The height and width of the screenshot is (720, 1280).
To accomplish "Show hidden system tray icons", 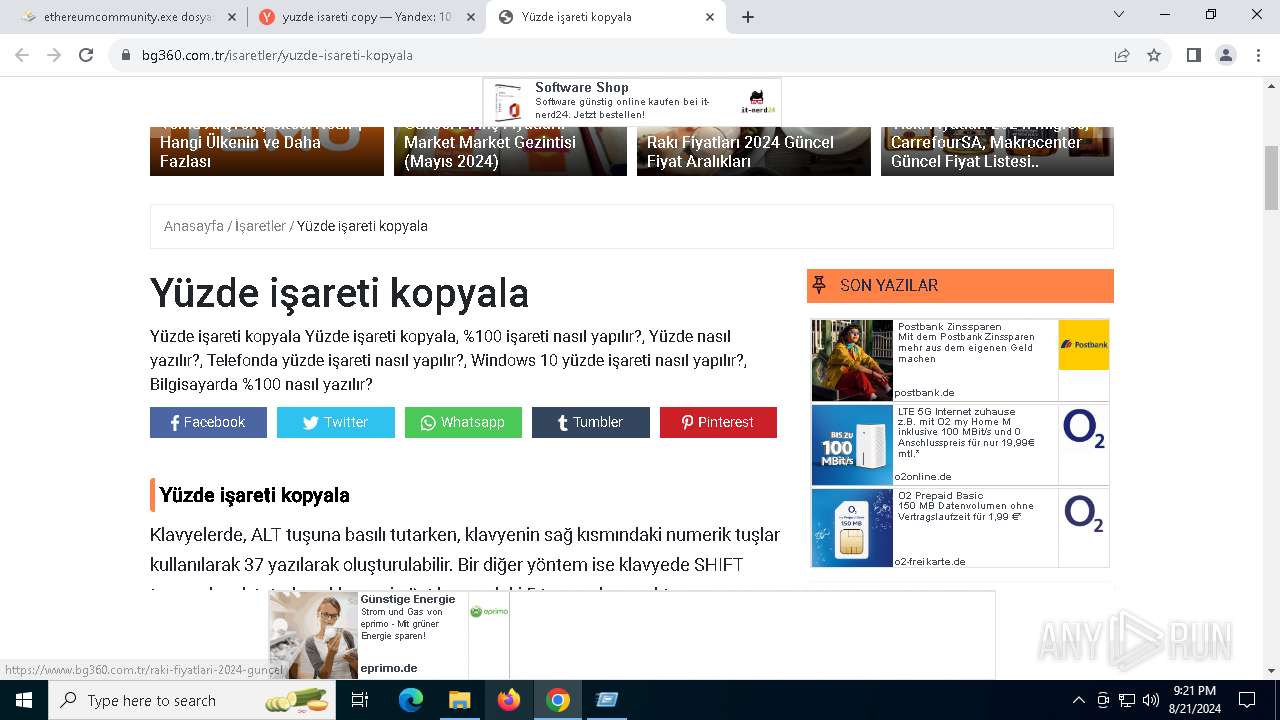I will [x=1078, y=700].
